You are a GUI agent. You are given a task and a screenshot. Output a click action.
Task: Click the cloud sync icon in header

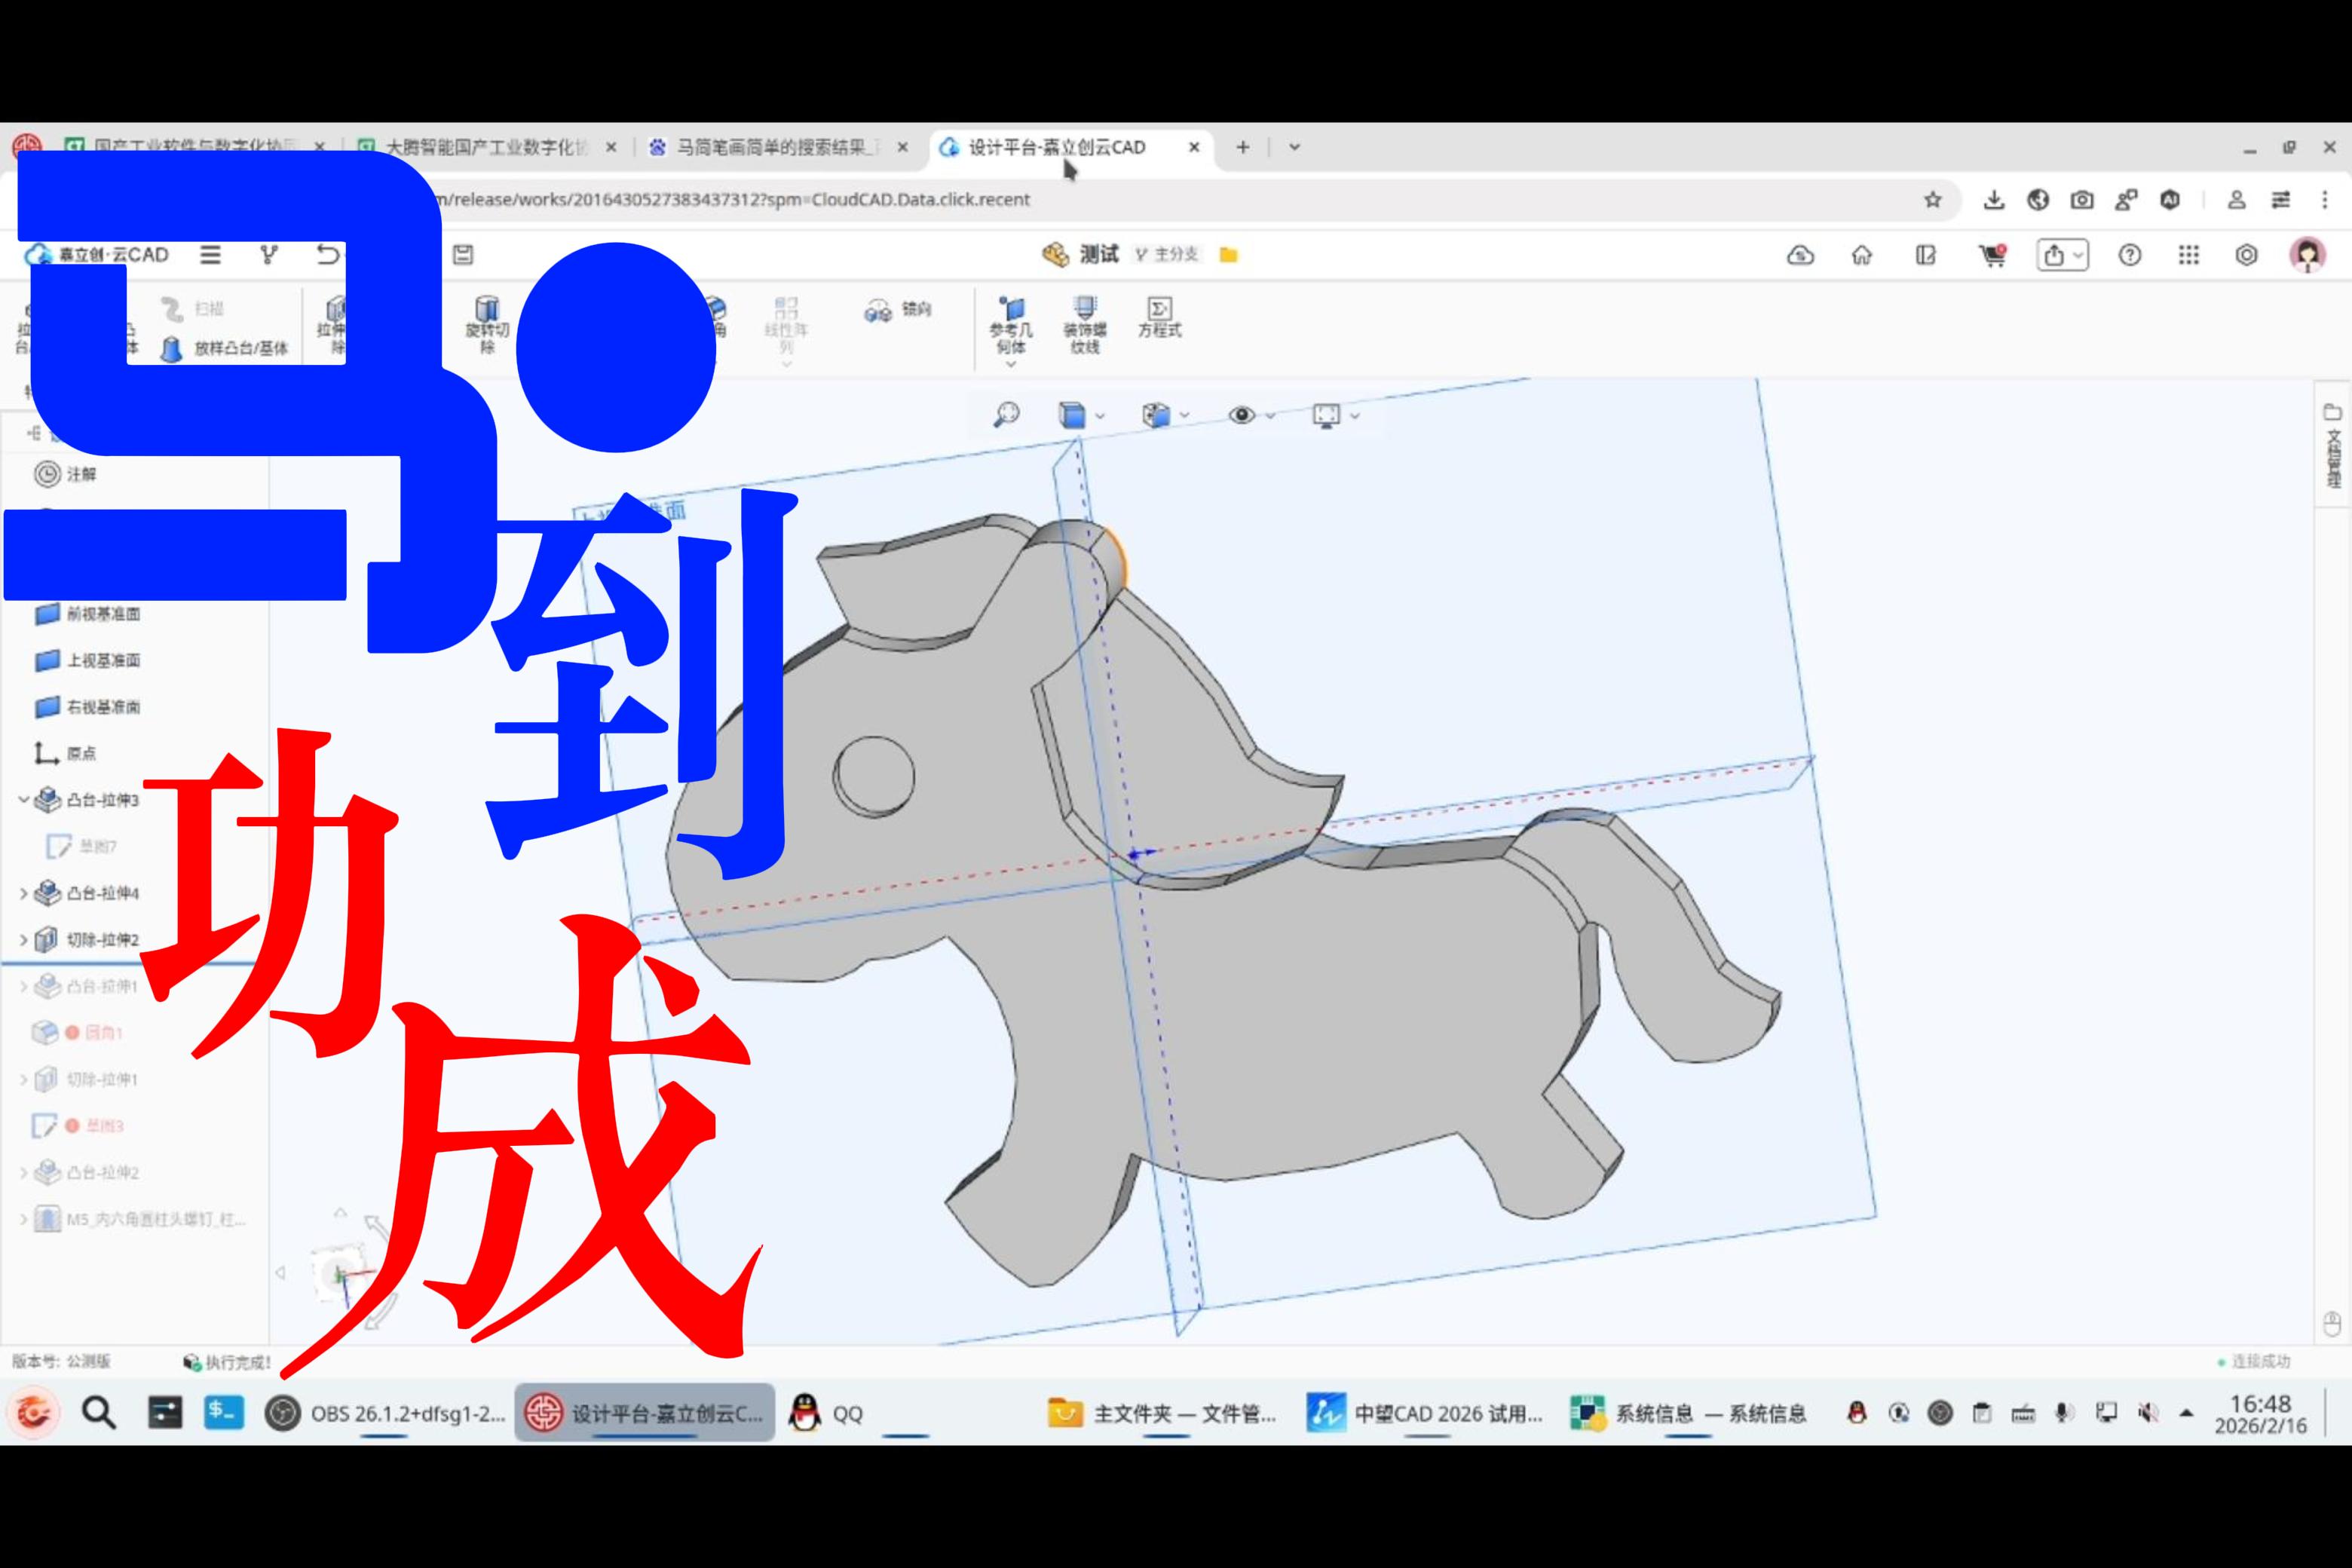click(1800, 255)
